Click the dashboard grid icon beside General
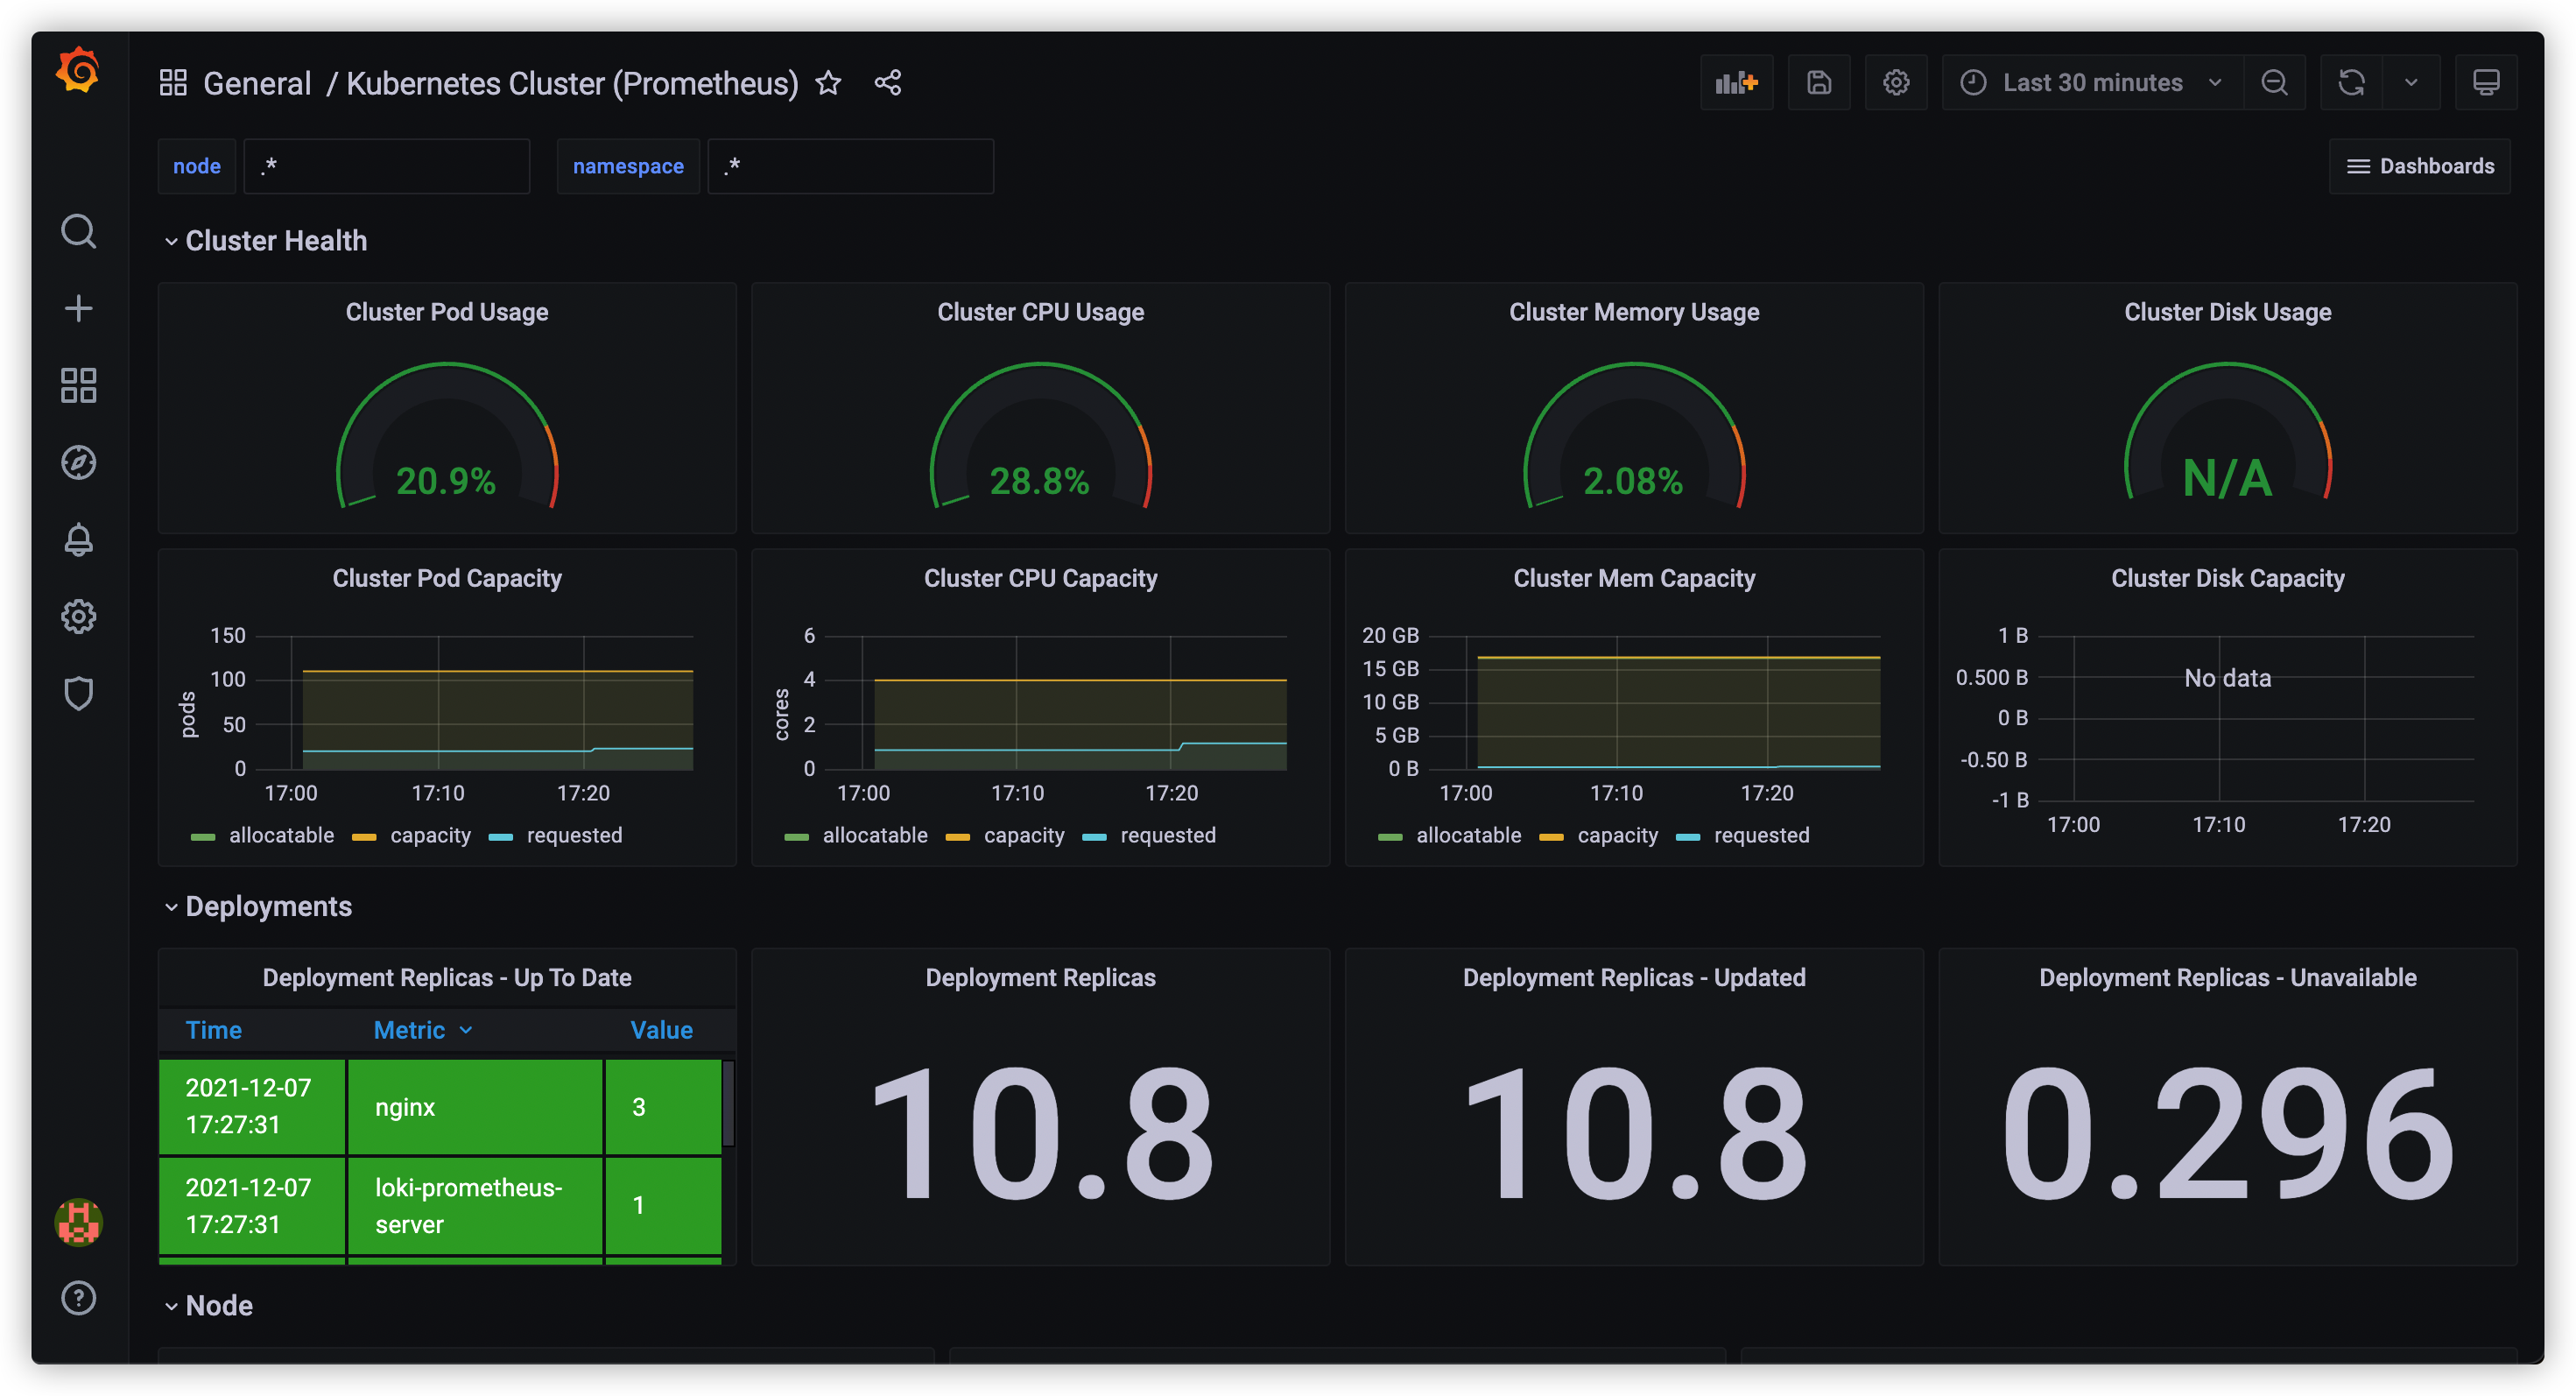Viewport: 2576px width, 1396px height. coord(173,83)
